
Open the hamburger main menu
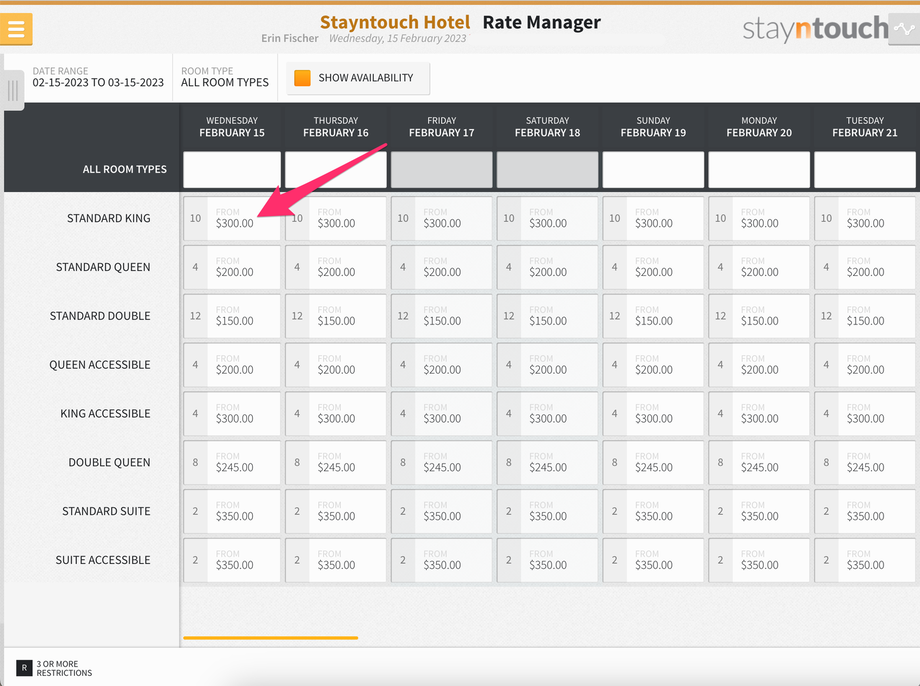pyautogui.click(x=16, y=28)
